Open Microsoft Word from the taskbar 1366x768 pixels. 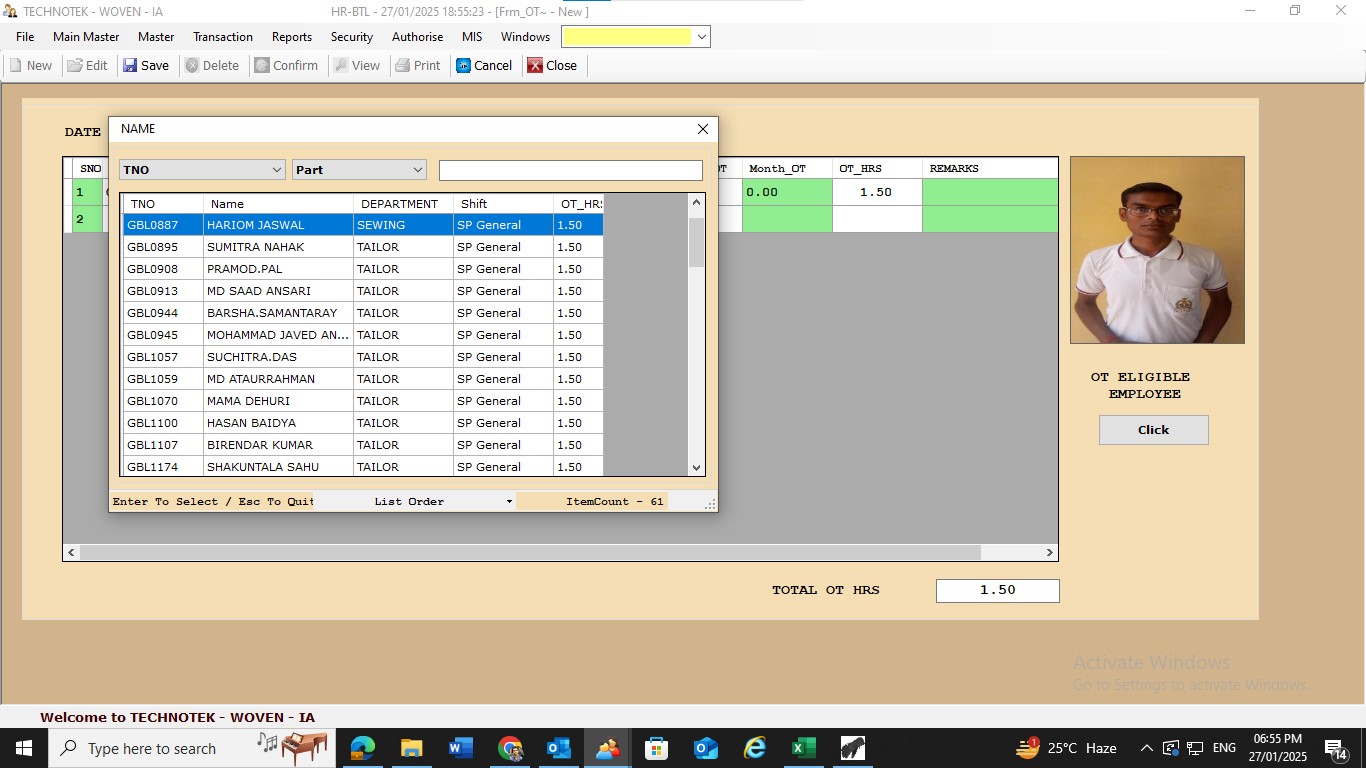pos(461,748)
